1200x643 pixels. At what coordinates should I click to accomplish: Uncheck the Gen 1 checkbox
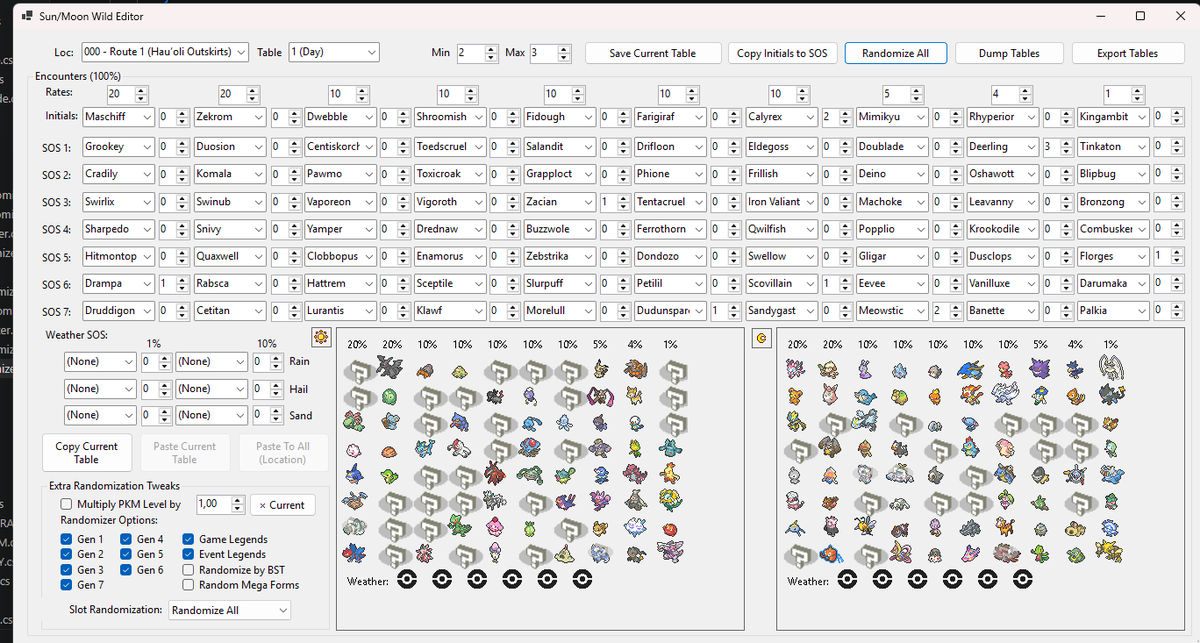coord(67,540)
